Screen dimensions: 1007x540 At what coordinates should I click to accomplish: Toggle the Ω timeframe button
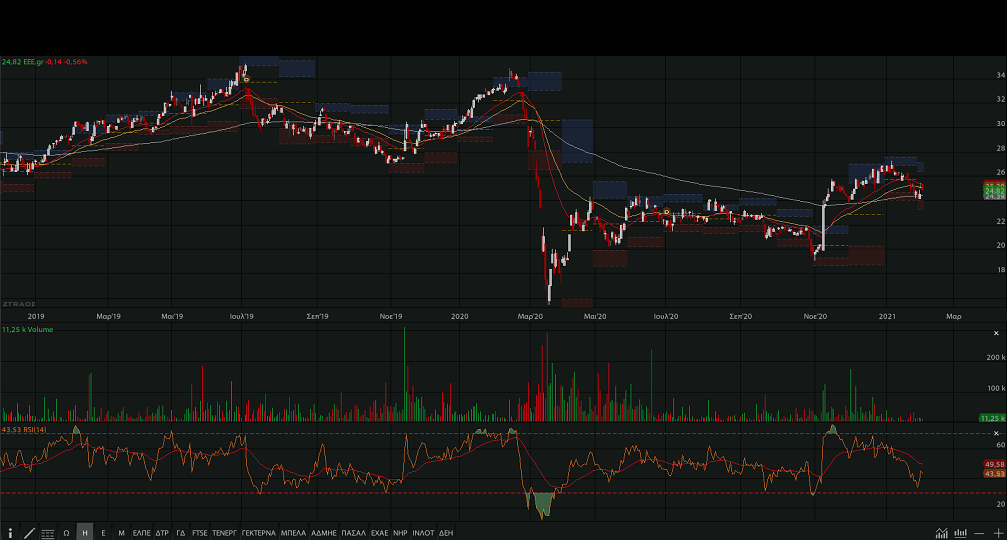[67, 533]
